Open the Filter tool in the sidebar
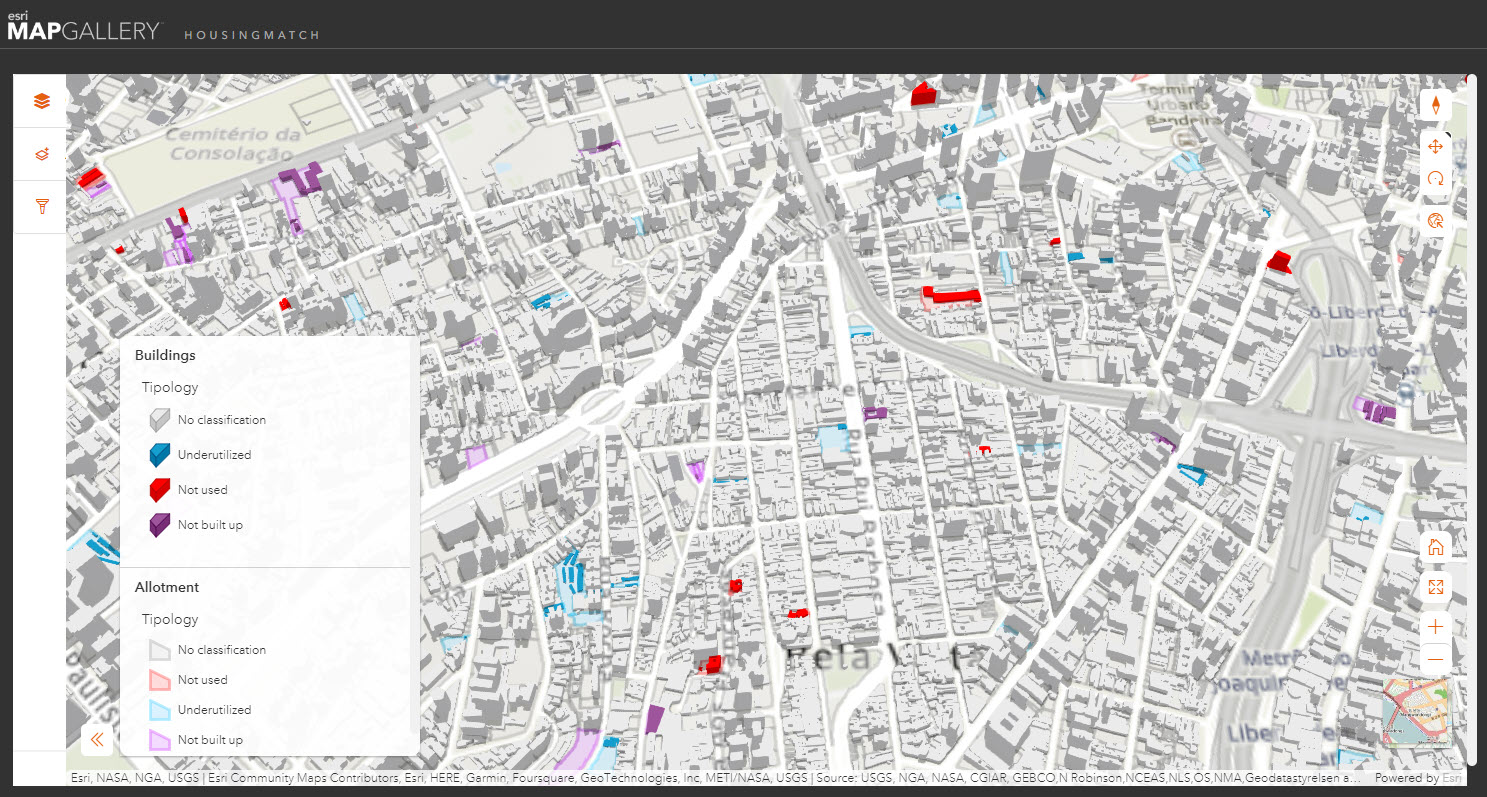 [x=39, y=206]
